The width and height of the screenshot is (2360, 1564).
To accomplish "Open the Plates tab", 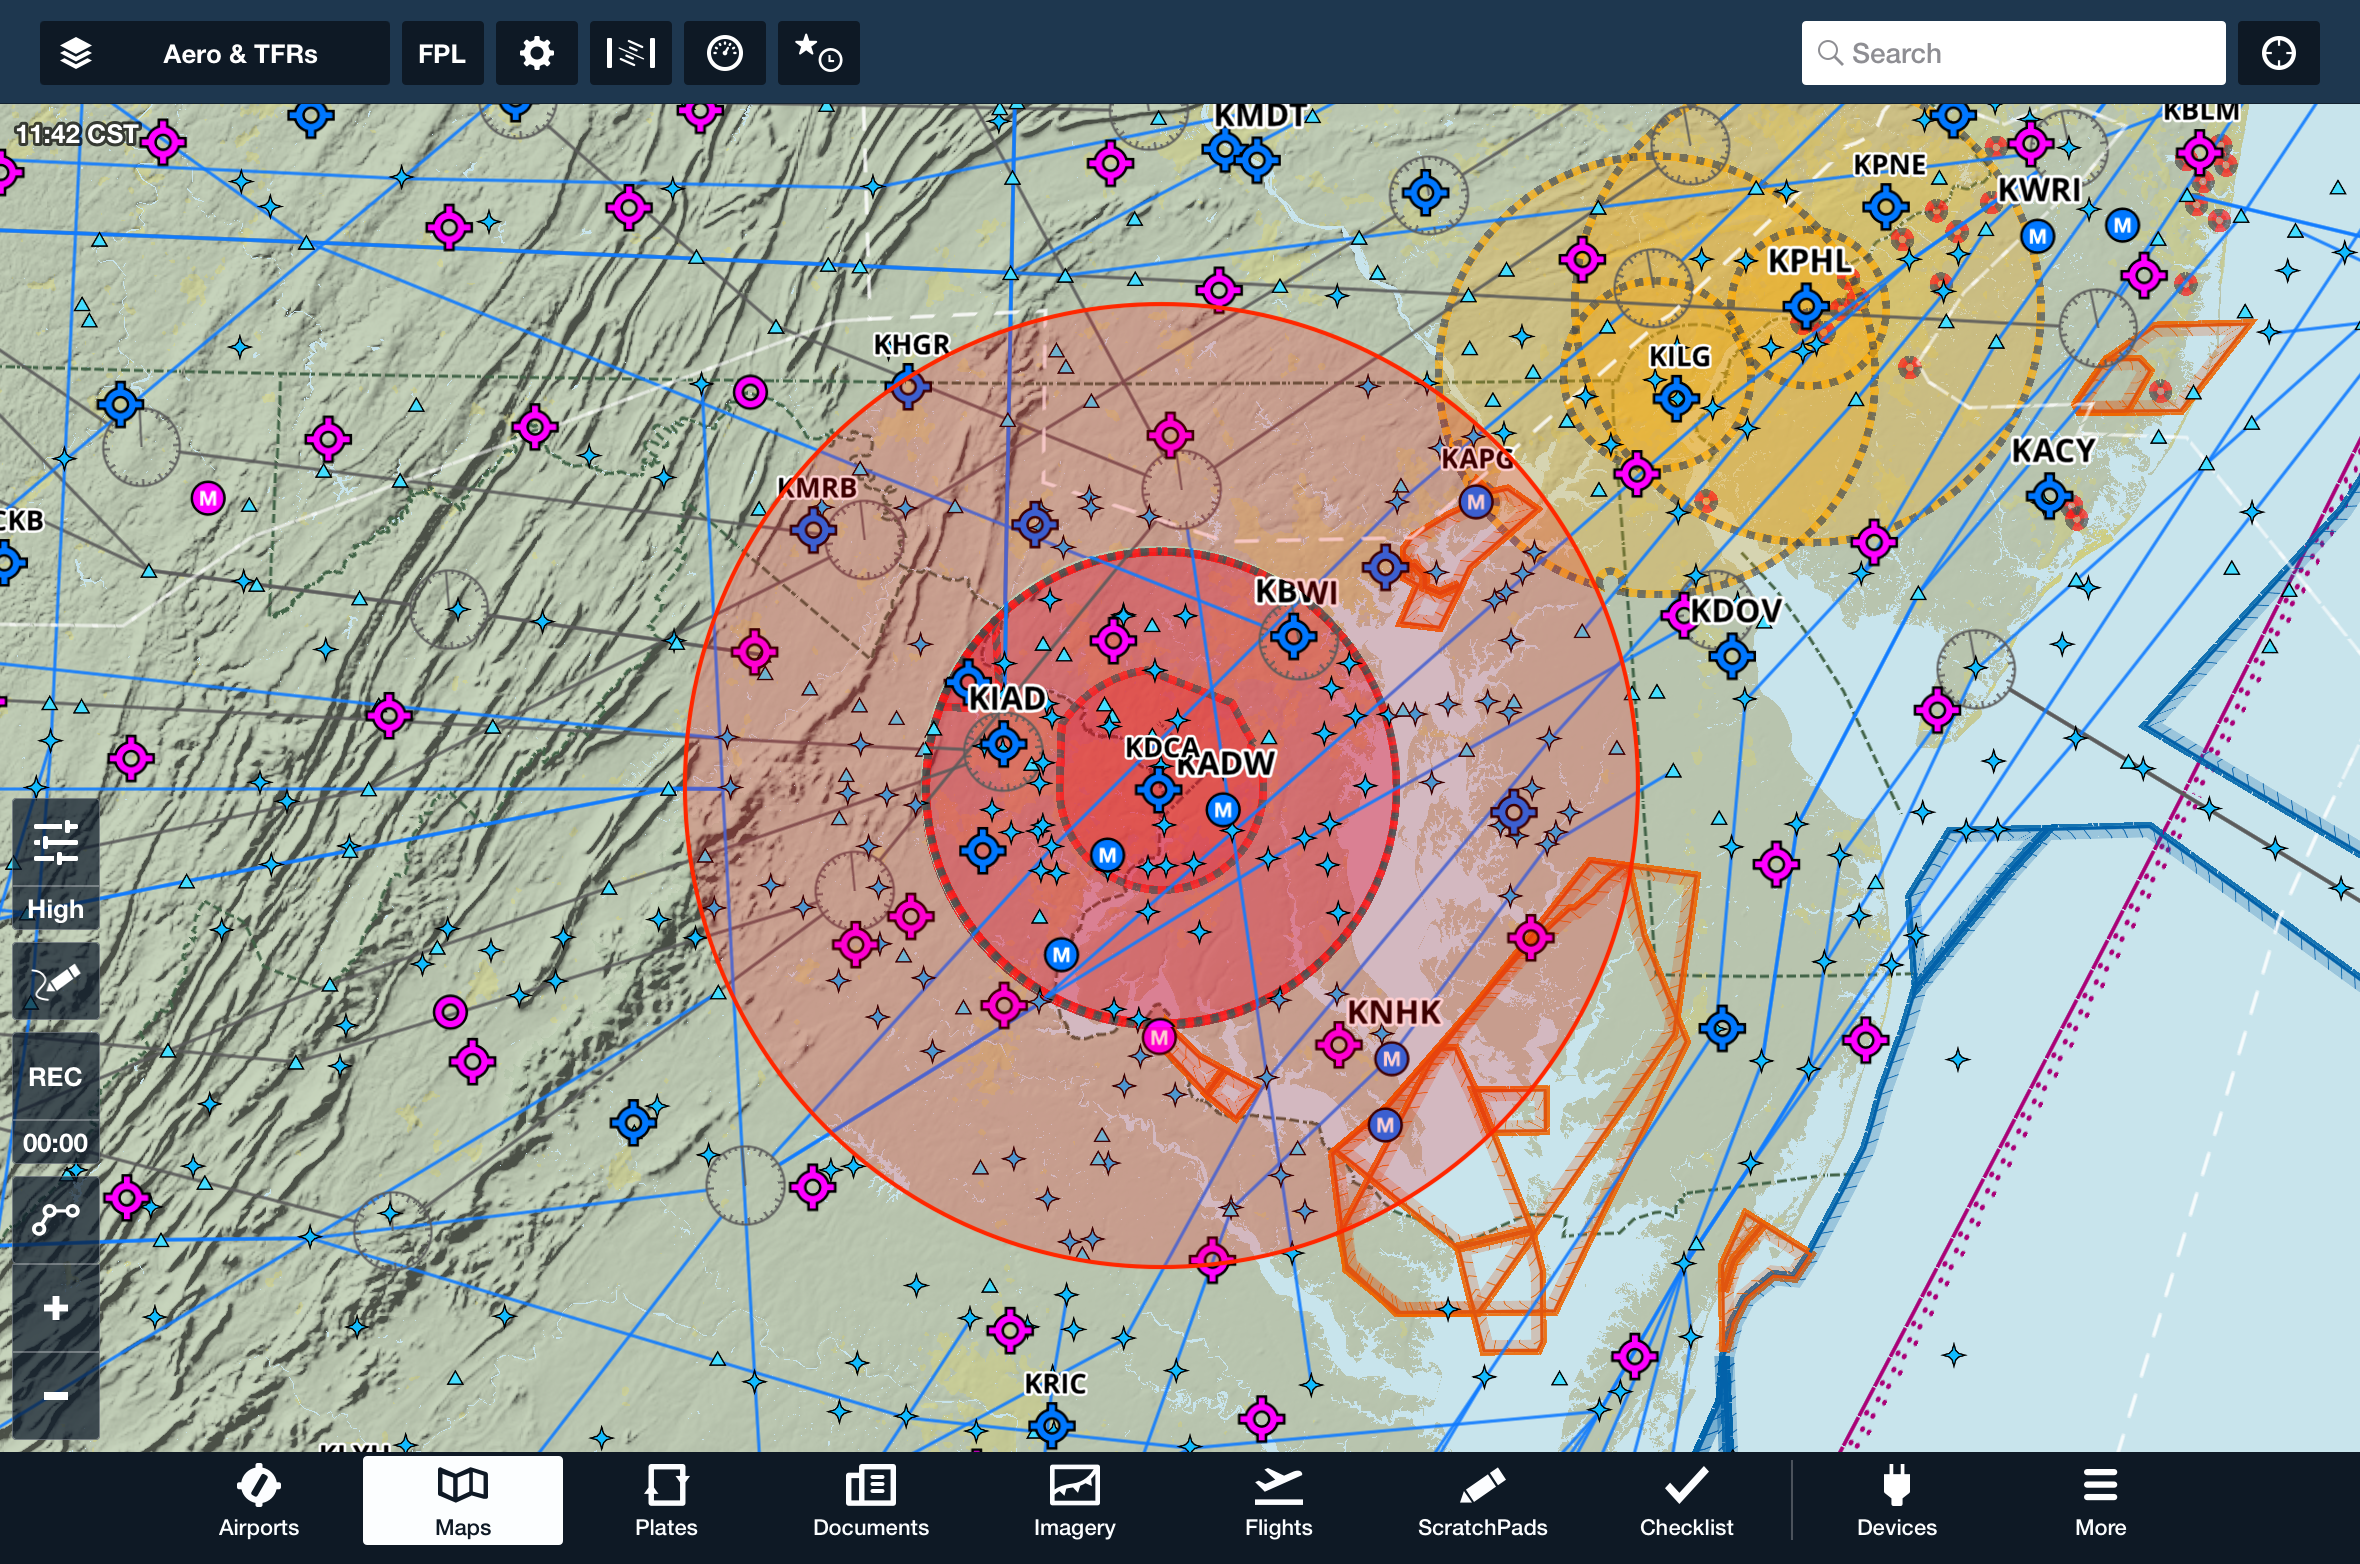I will [x=666, y=1501].
